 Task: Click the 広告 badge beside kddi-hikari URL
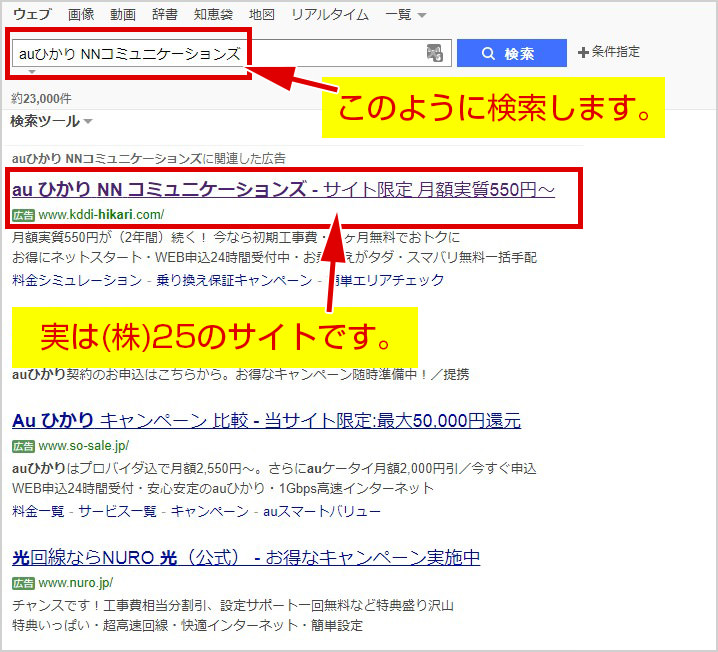(23, 215)
